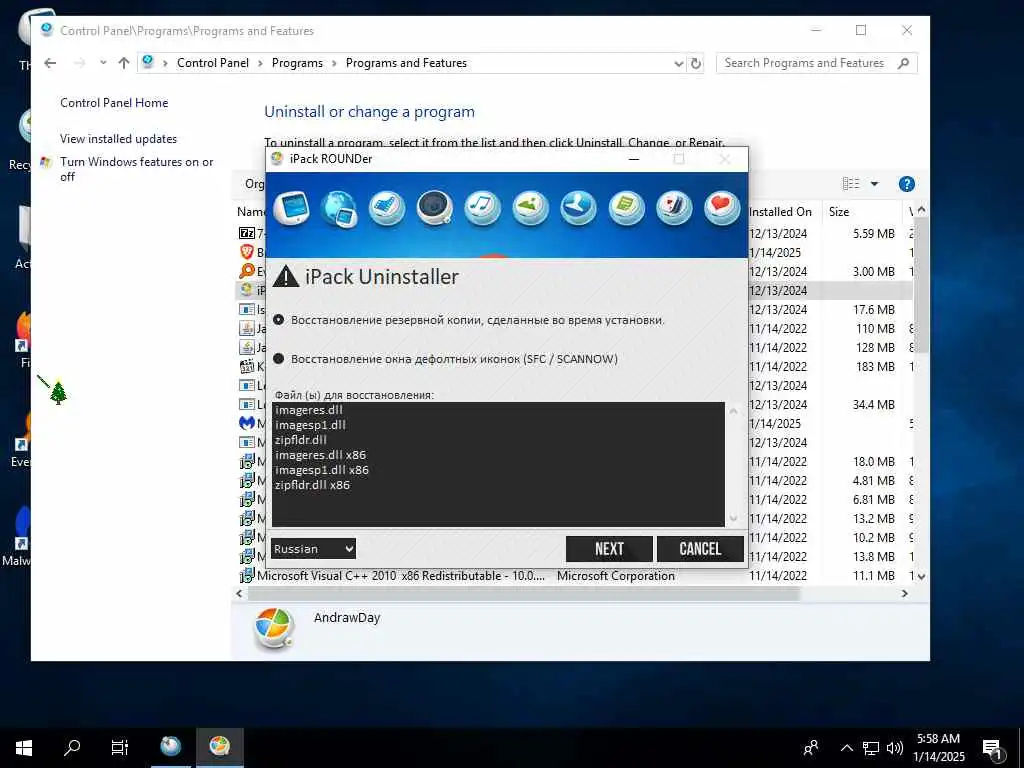Switch to Control Panel taskbar app
The height and width of the screenshot is (768, 1024).
pos(170,748)
